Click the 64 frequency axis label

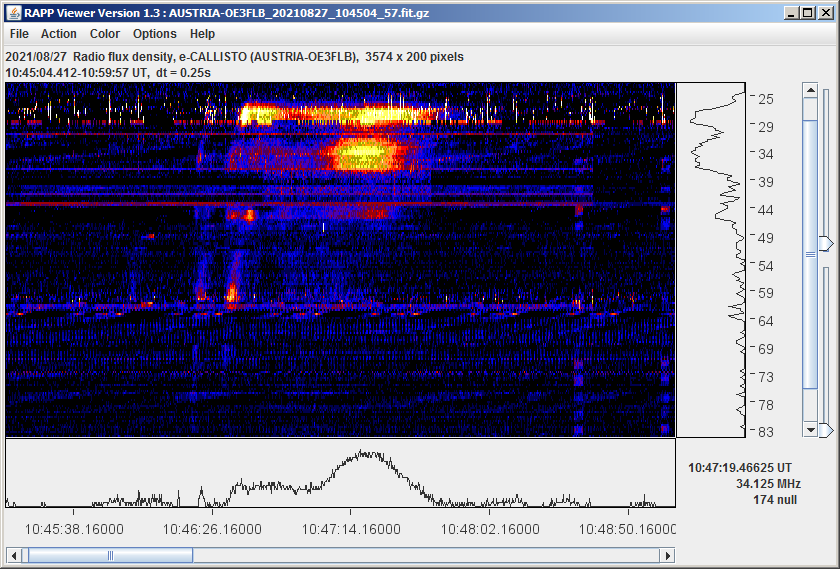[766, 321]
